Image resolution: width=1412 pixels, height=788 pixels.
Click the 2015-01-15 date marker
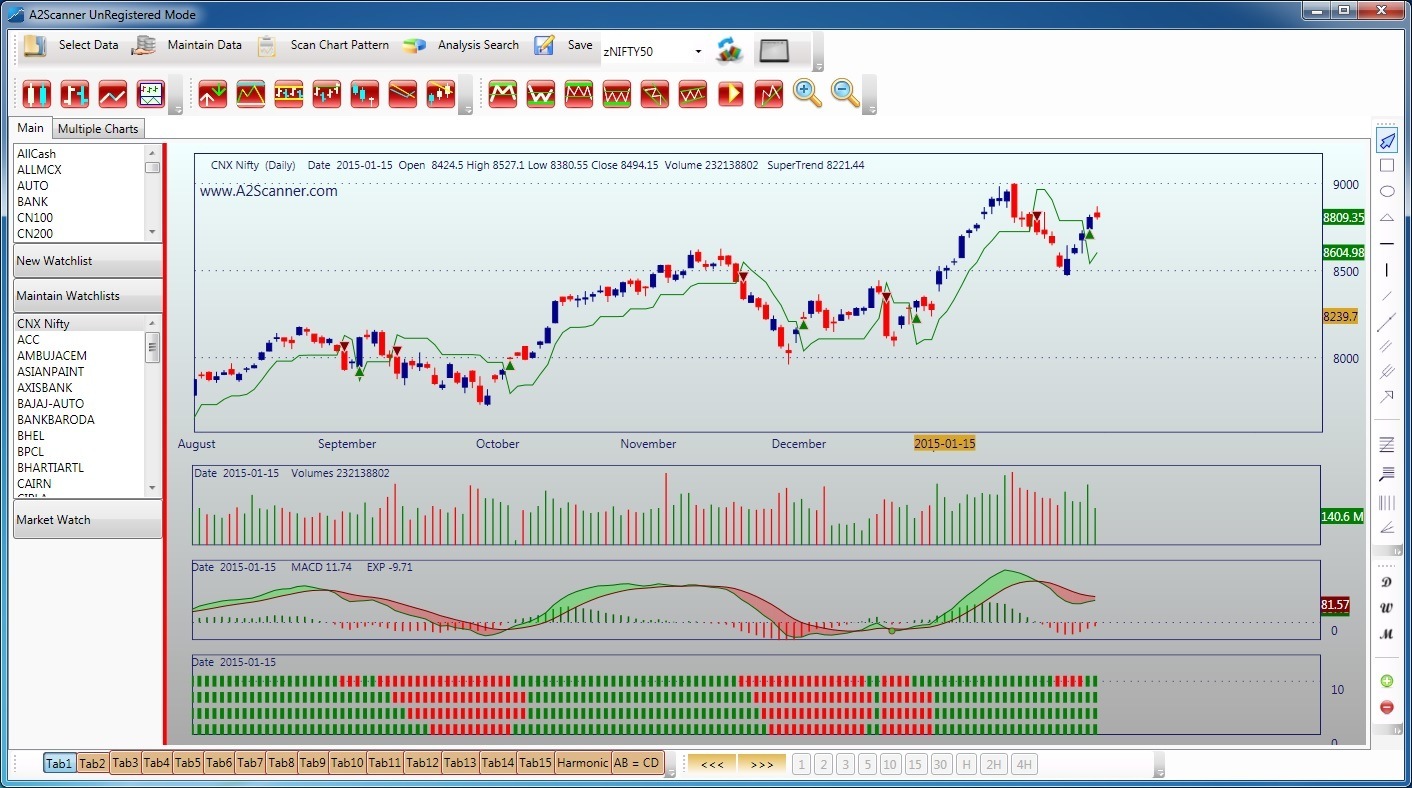click(x=944, y=443)
